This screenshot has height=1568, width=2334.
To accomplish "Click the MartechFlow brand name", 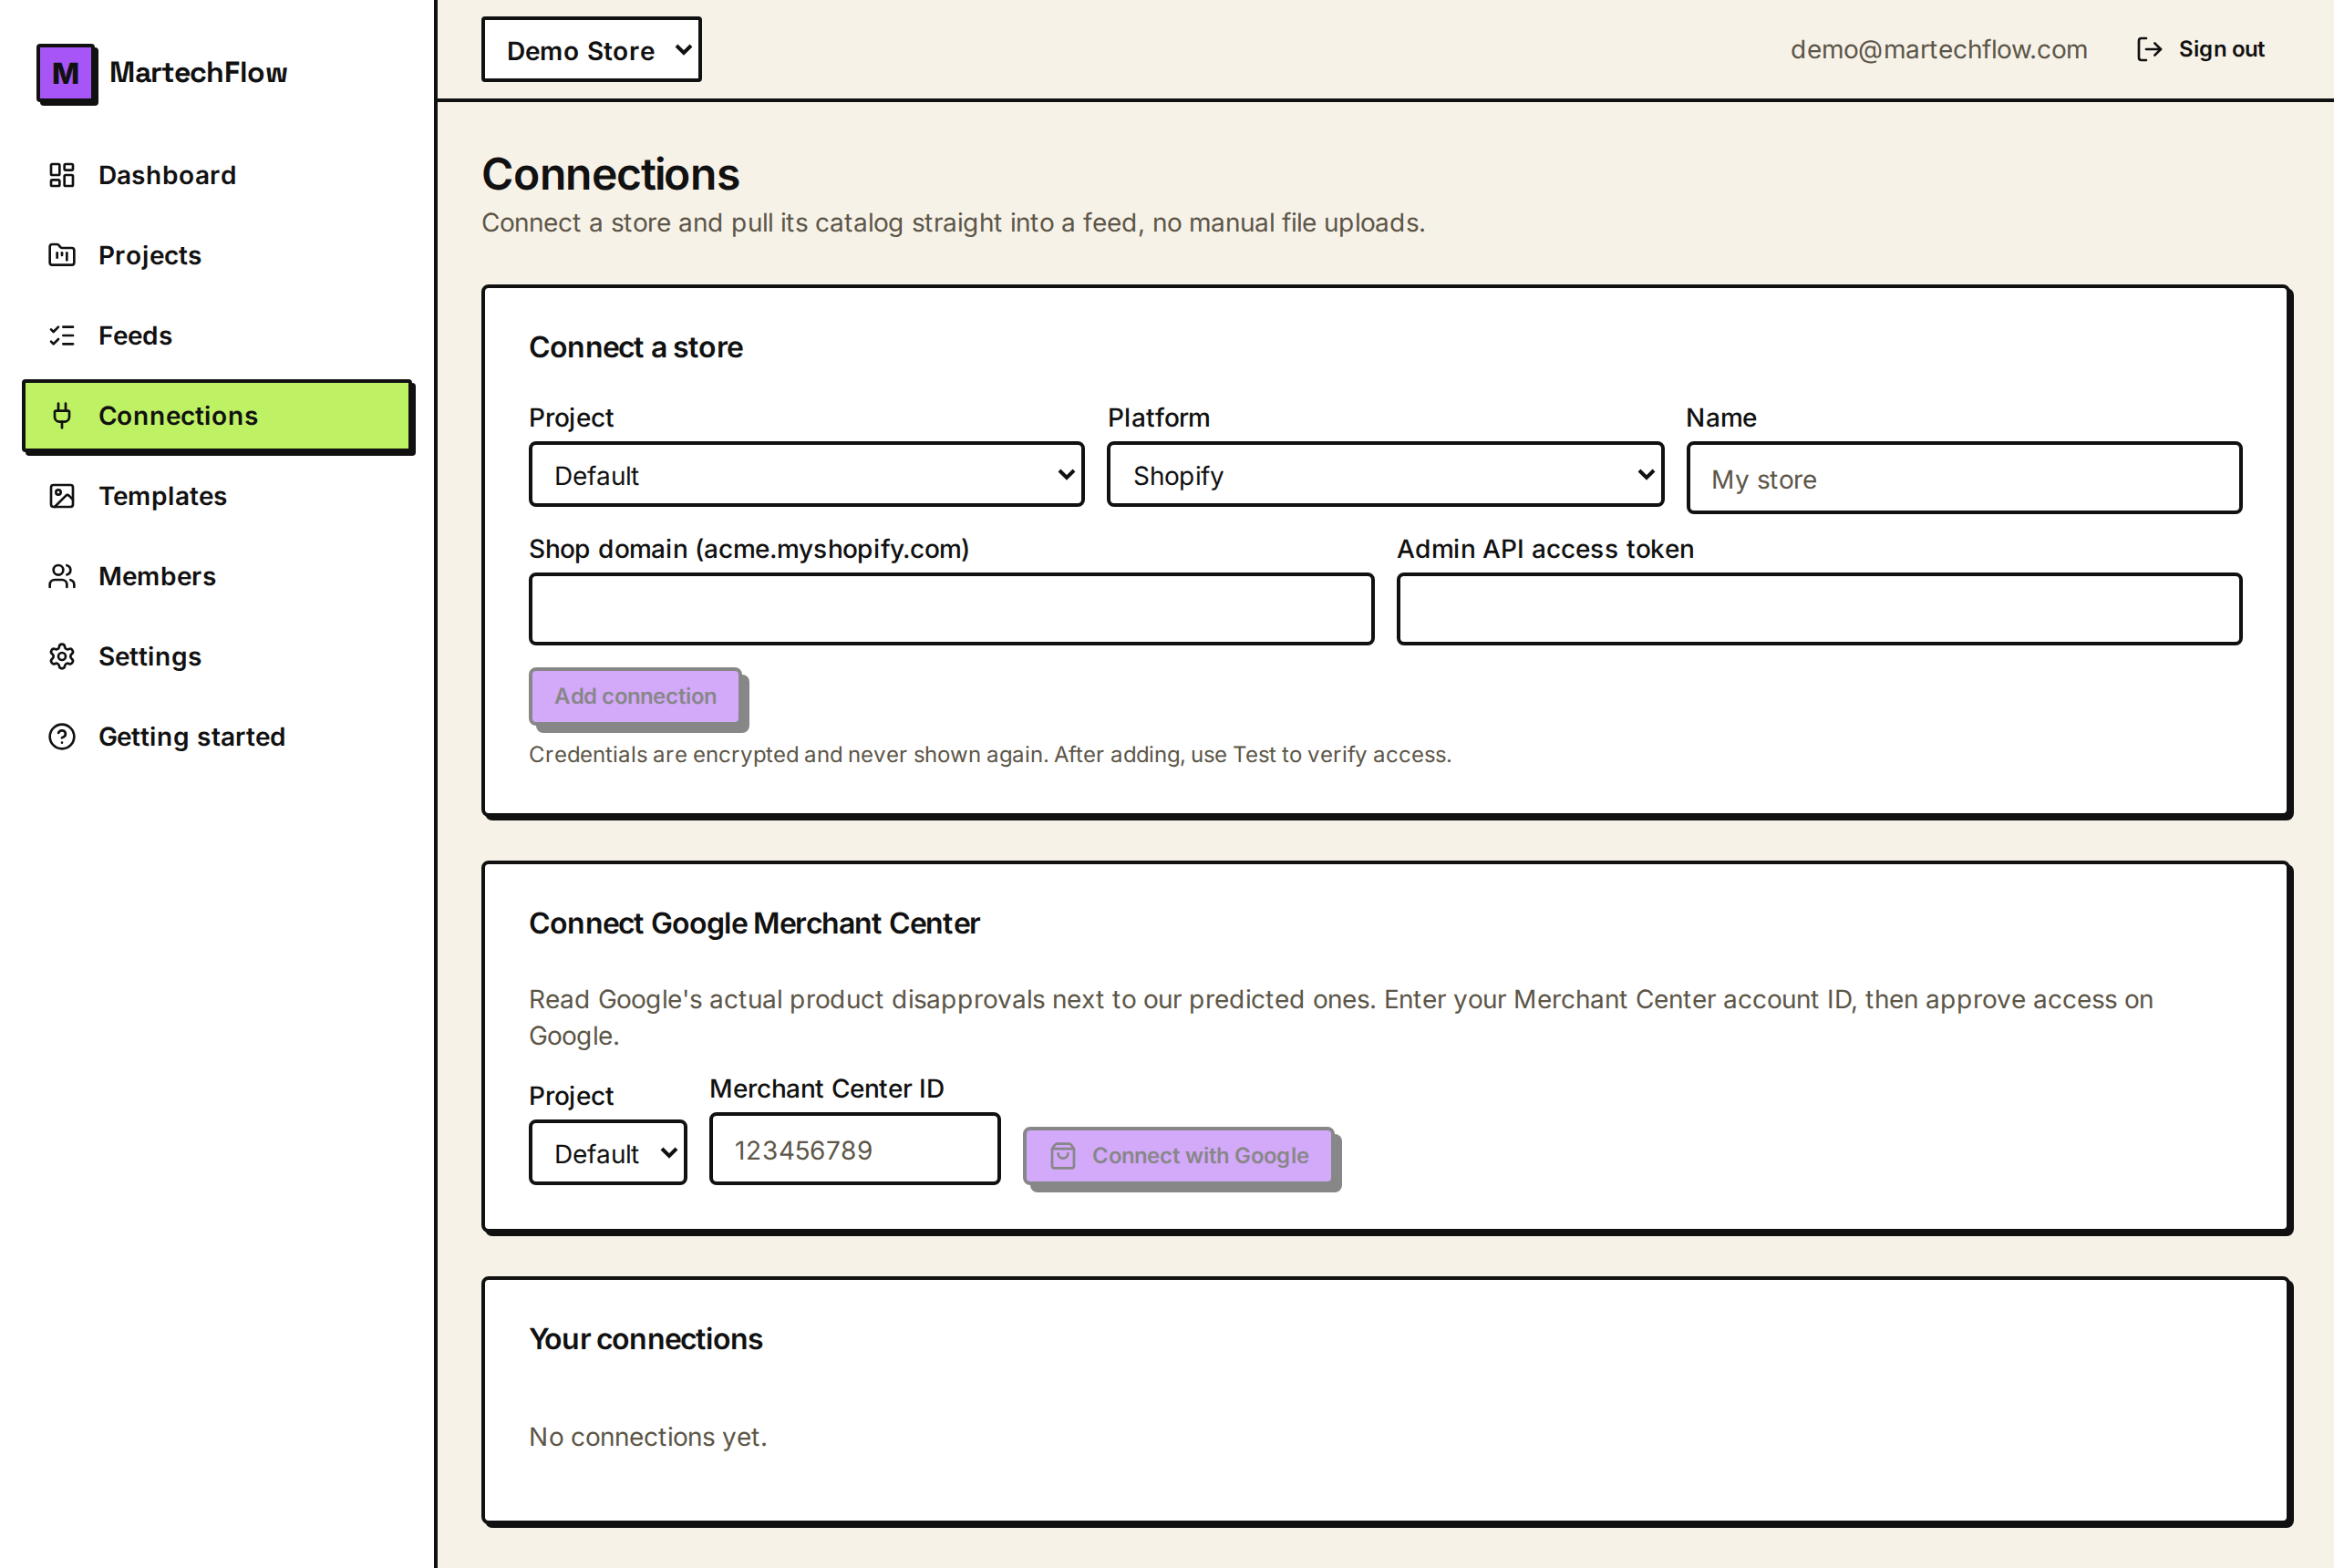I will tap(198, 73).
